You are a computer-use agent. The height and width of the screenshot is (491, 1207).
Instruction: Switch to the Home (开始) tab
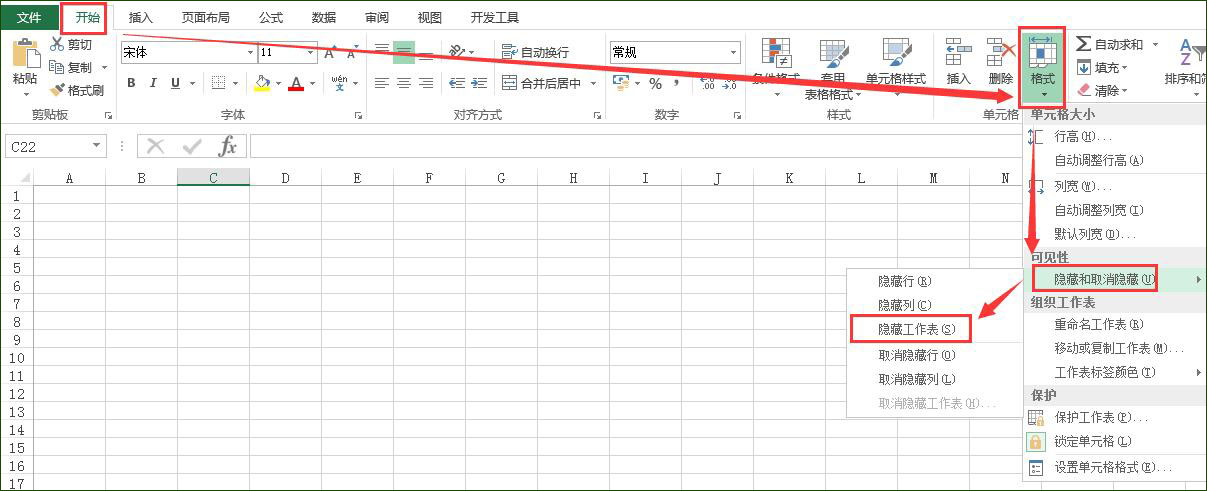[88, 17]
